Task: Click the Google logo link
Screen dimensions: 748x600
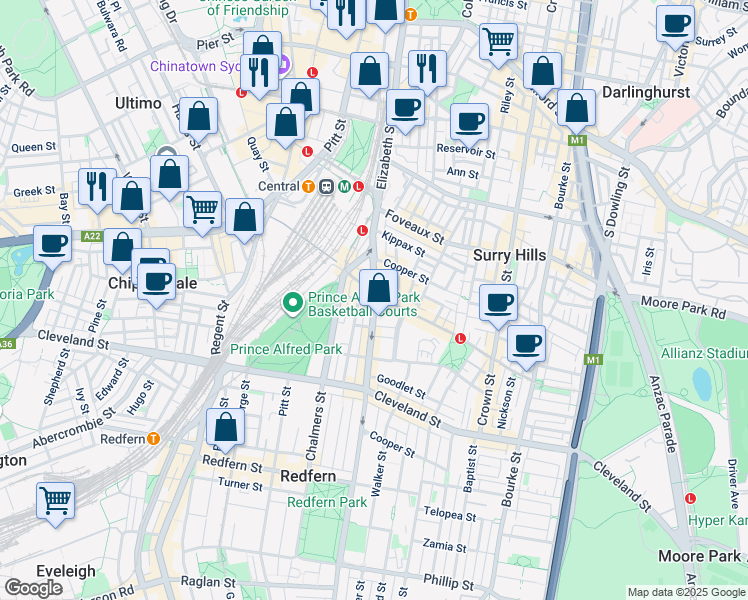Action: (34, 588)
